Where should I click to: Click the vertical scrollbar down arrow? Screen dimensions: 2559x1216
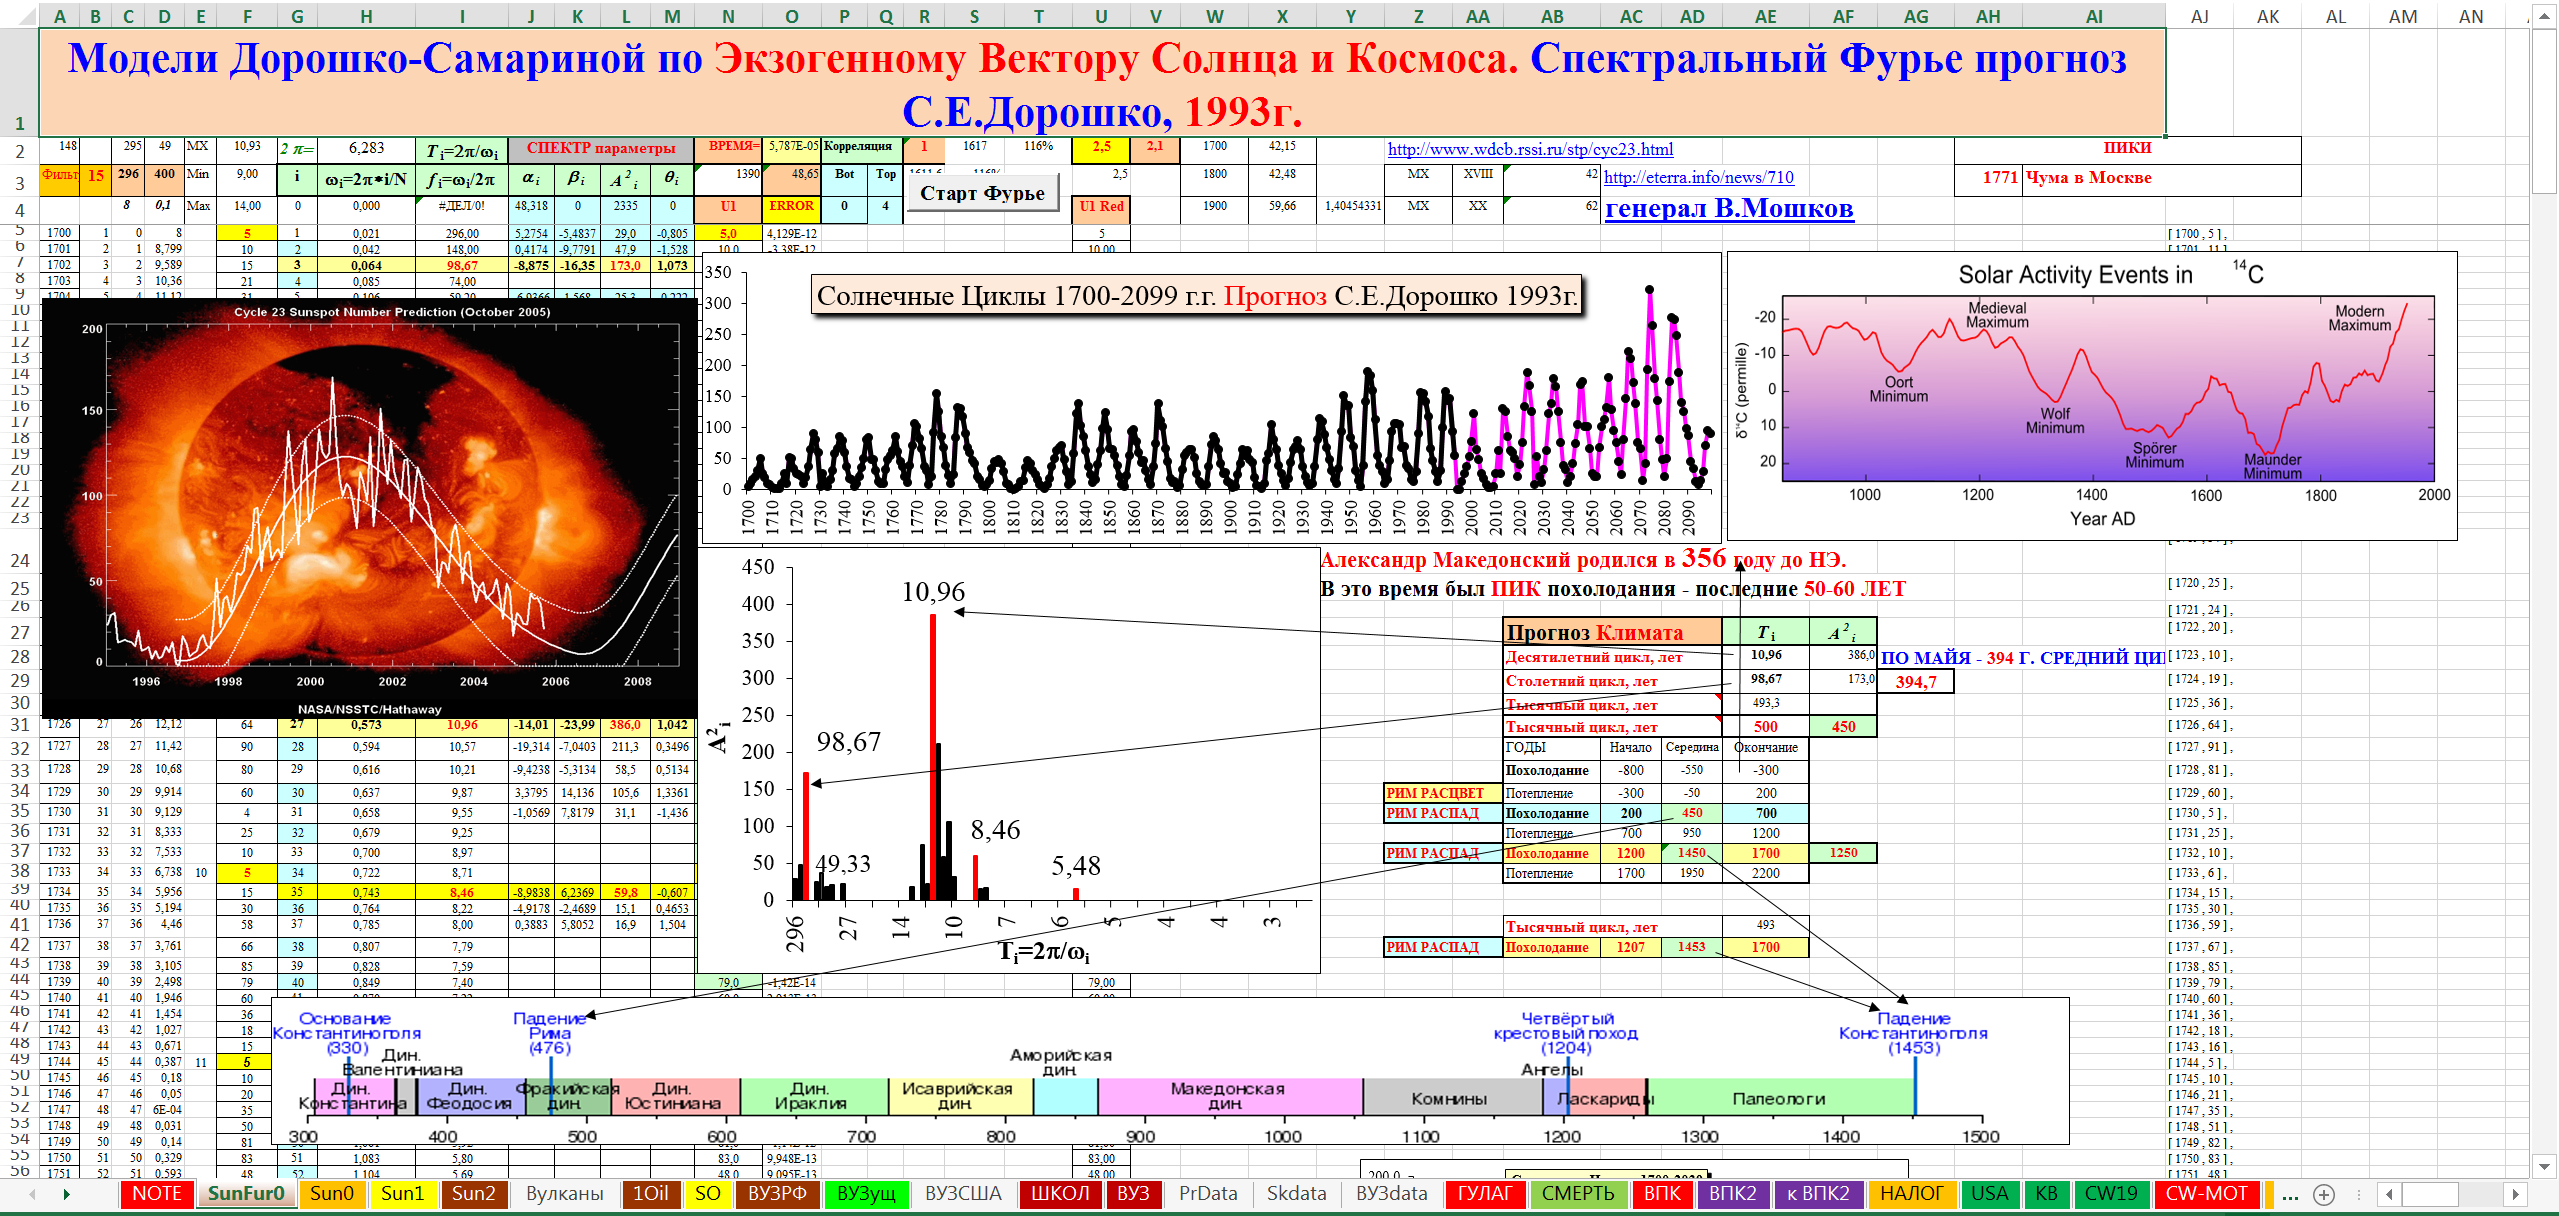pyautogui.click(x=2544, y=1166)
